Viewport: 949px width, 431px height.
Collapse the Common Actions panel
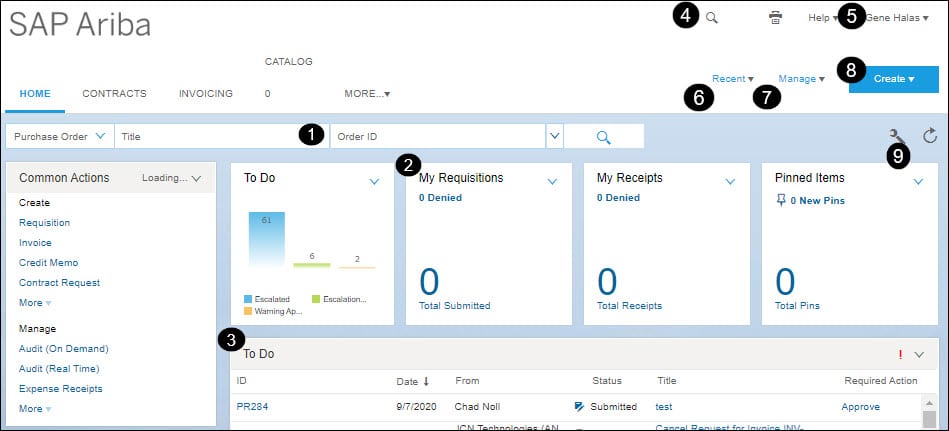pyautogui.click(x=196, y=178)
